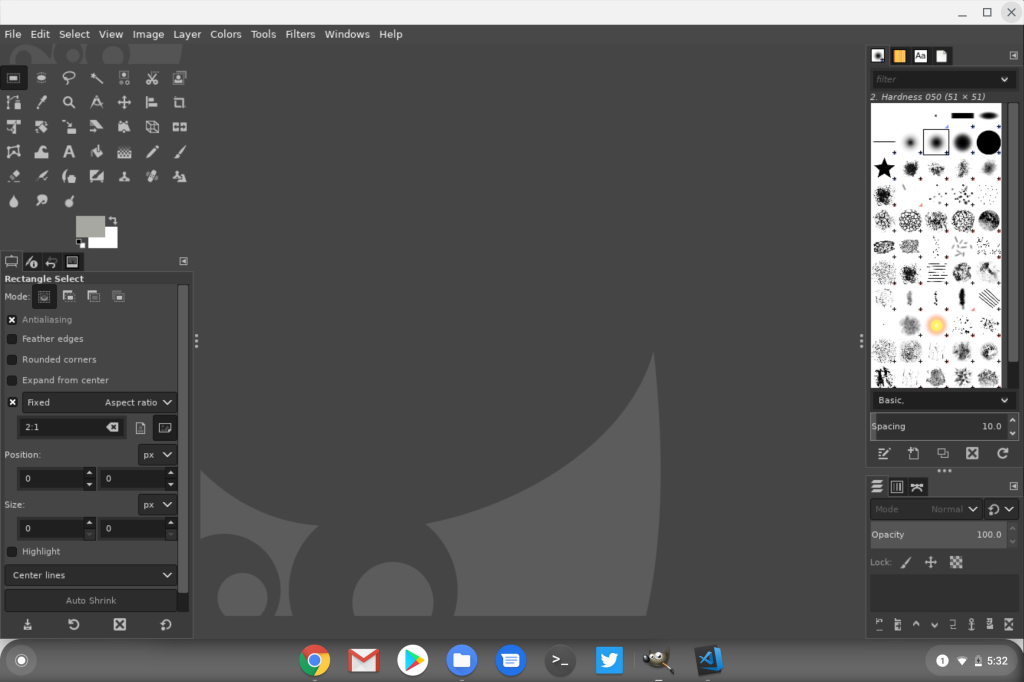Select the Crop tool
This screenshot has height=682, width=1024.
pyautogui.click(x=179, y=101)
